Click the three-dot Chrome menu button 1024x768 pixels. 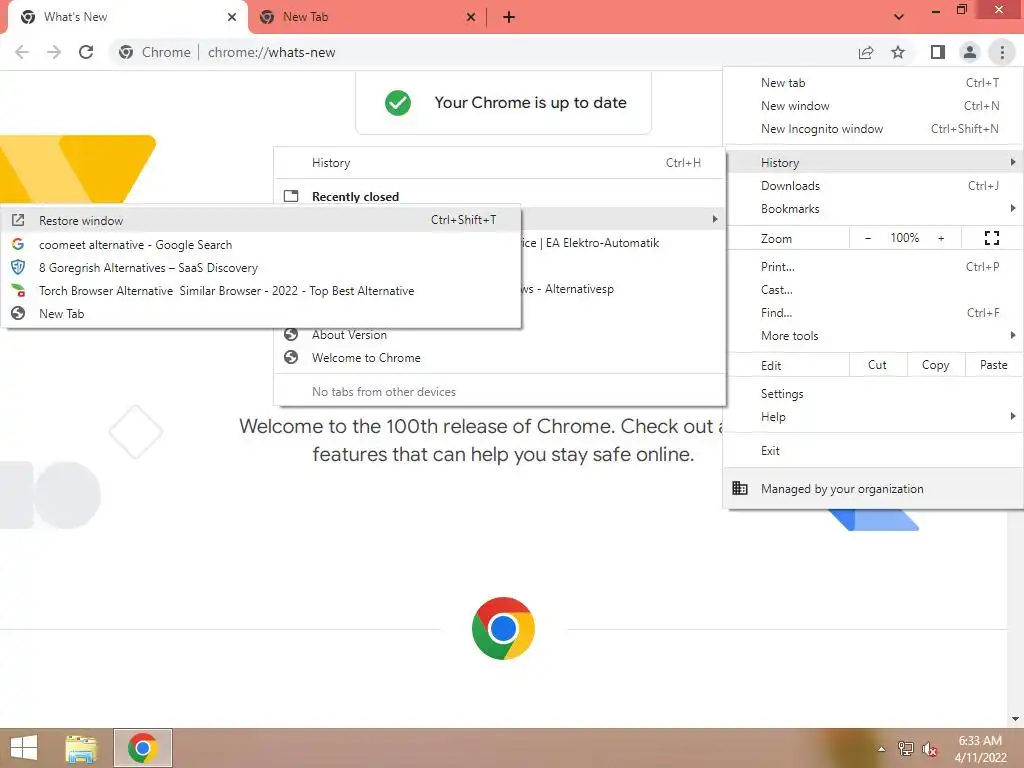[x=1002, y=52]
